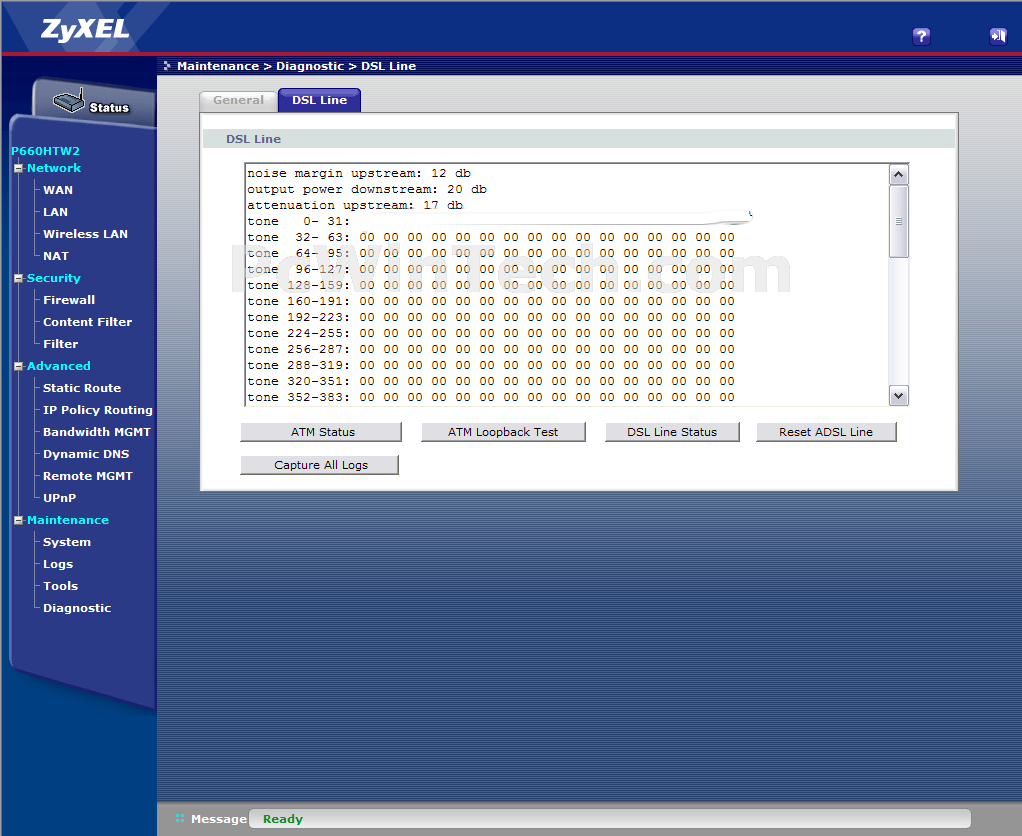Open the WAN settings page
Screen dimensions: 1022x836
coord(58,190)
